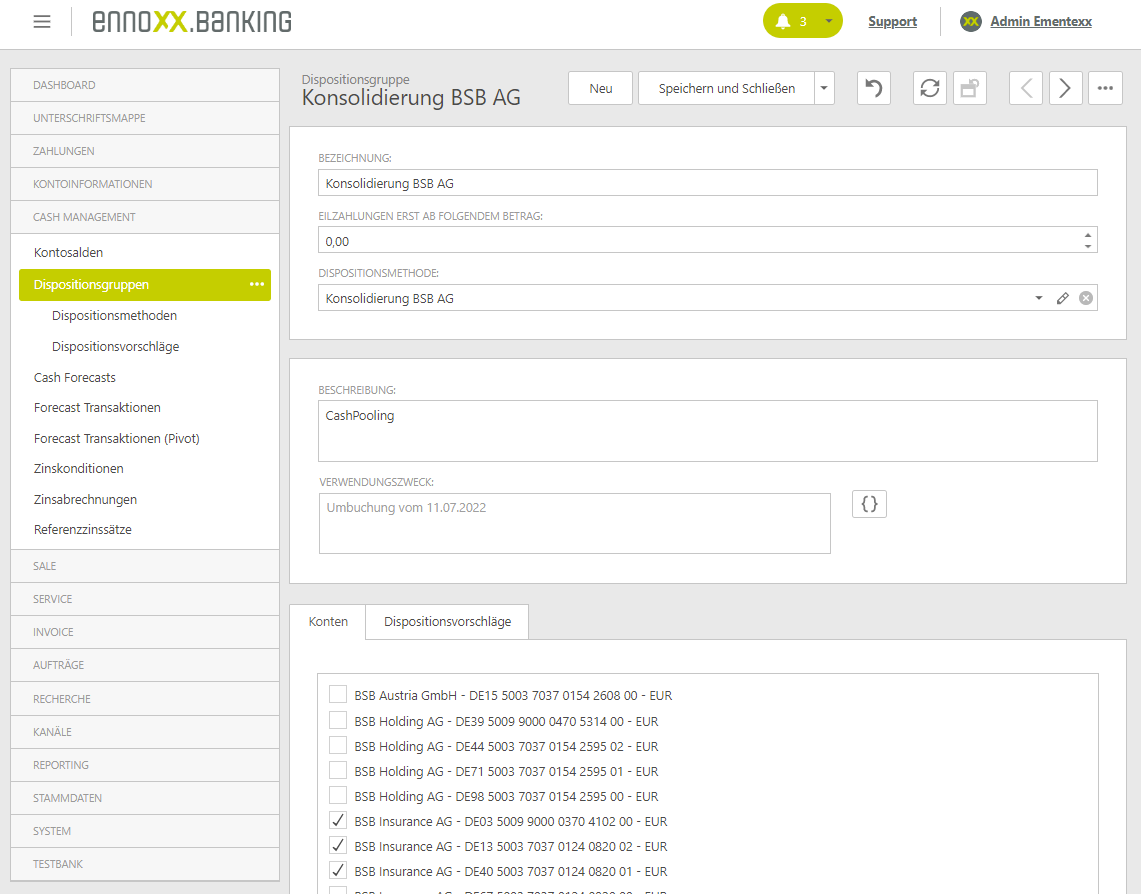Click the refresh record icon

930,88
